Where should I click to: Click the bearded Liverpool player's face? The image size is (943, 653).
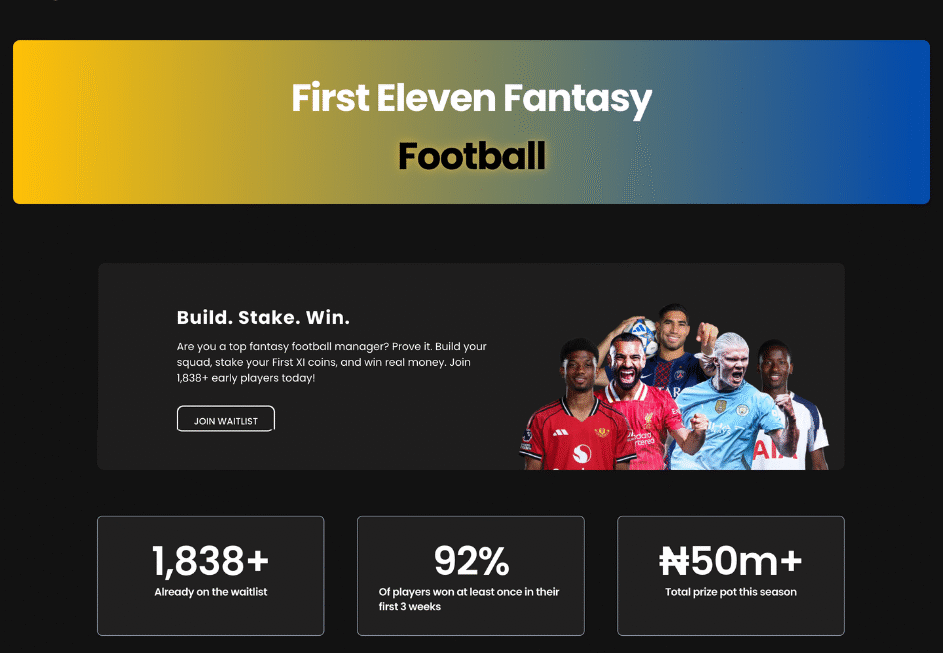625,364
